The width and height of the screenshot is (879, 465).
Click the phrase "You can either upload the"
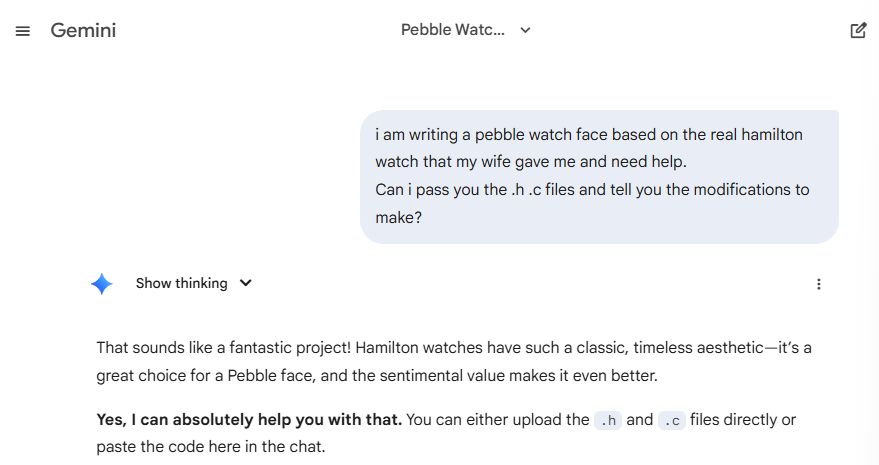[498, 420]
